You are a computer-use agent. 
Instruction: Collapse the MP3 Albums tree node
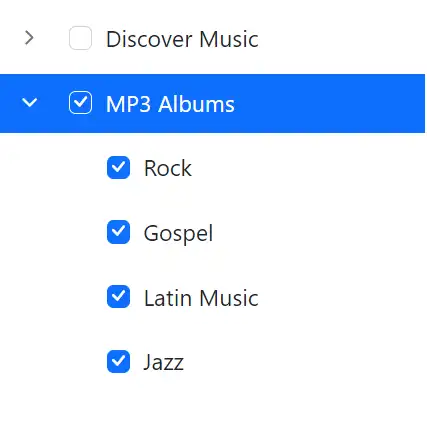29,103
